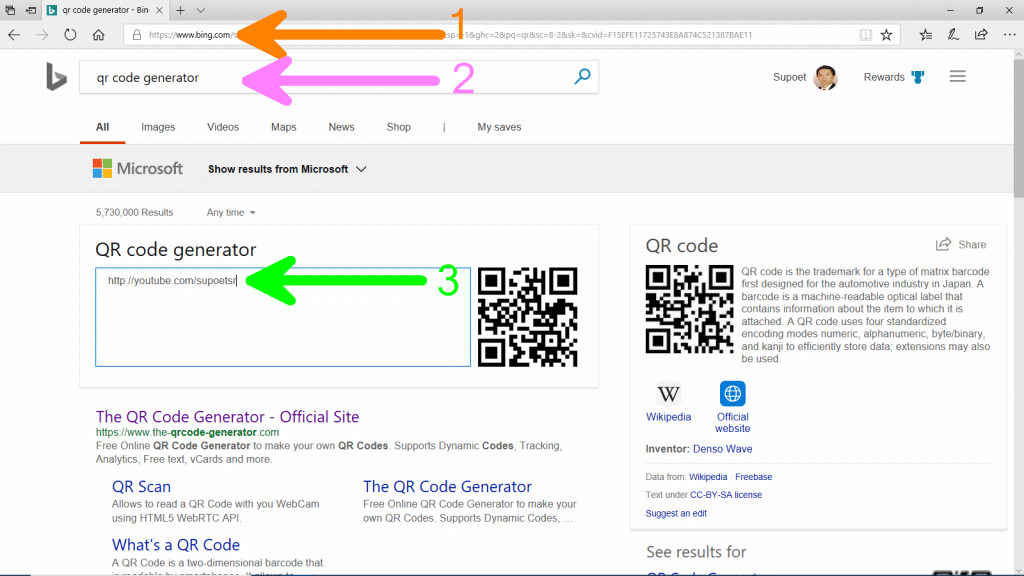Open the Edge Hub favorites list
This screenshot has height=576, width=1024.
[x=926, y=34]
